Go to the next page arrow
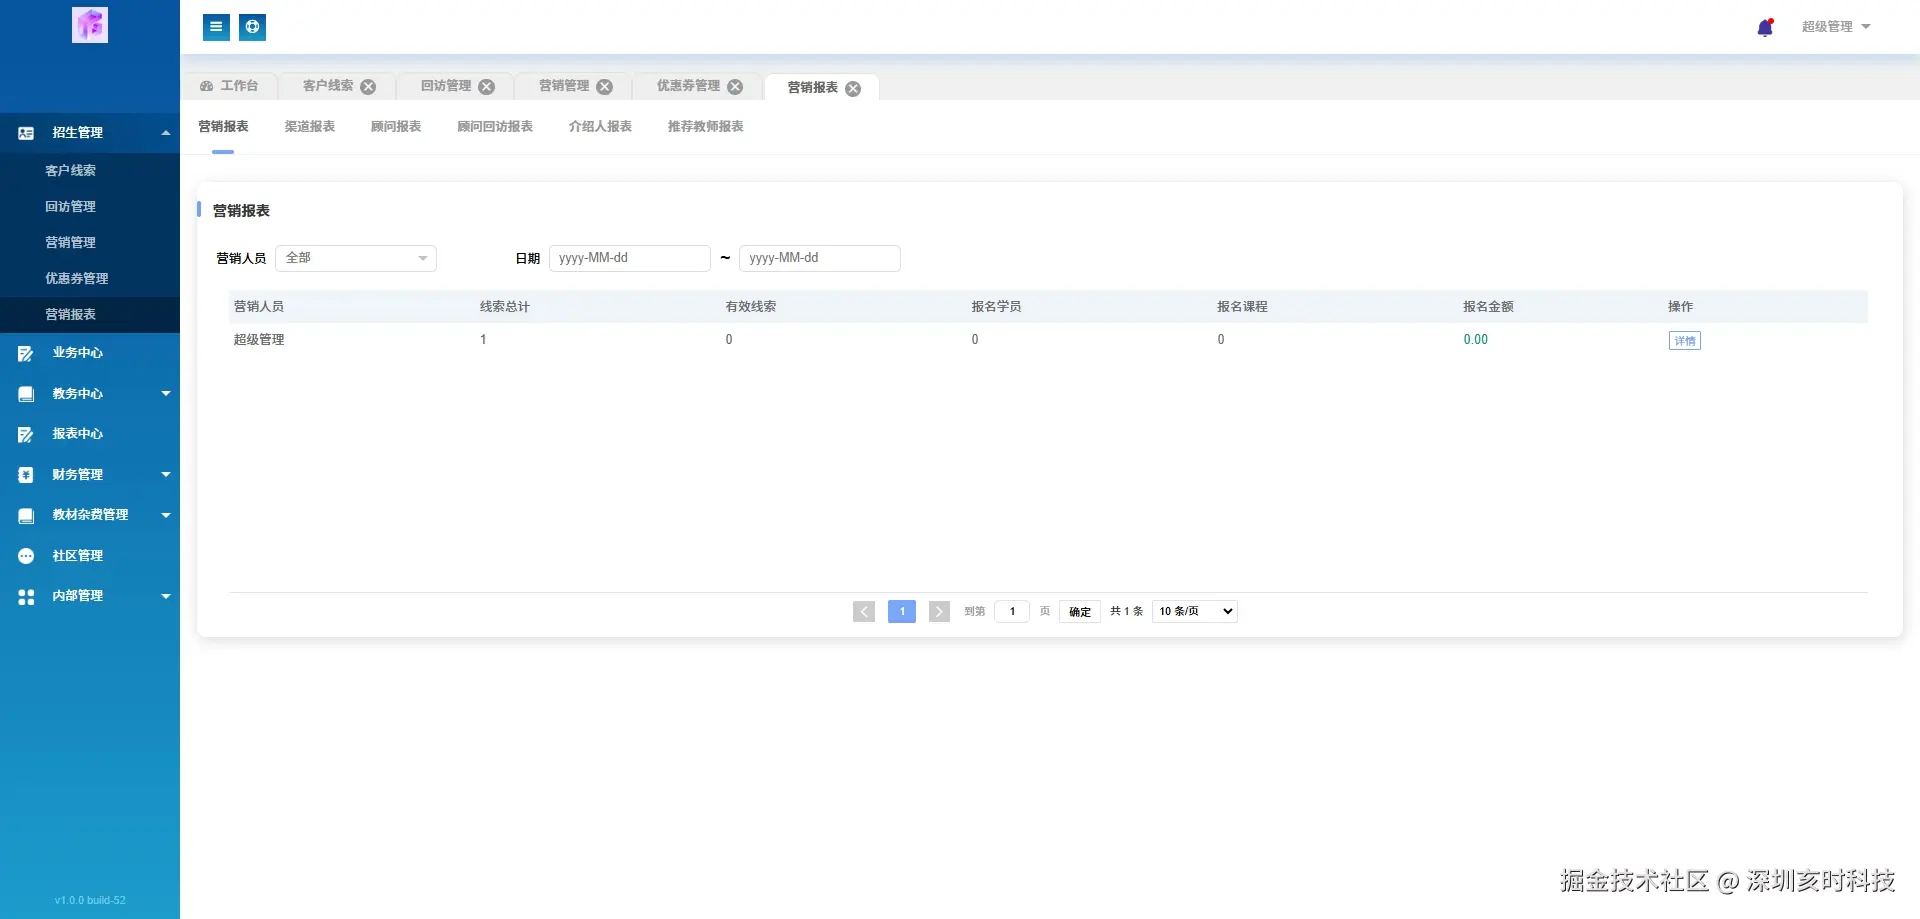The height and width of the screenshot is (919, 1920). 939,611
